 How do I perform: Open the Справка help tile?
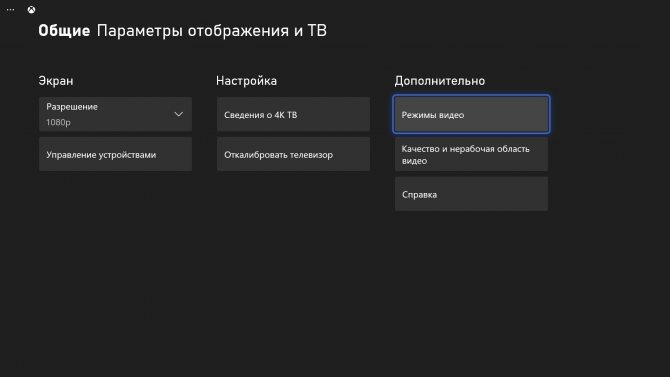click(x=471, y=194)
